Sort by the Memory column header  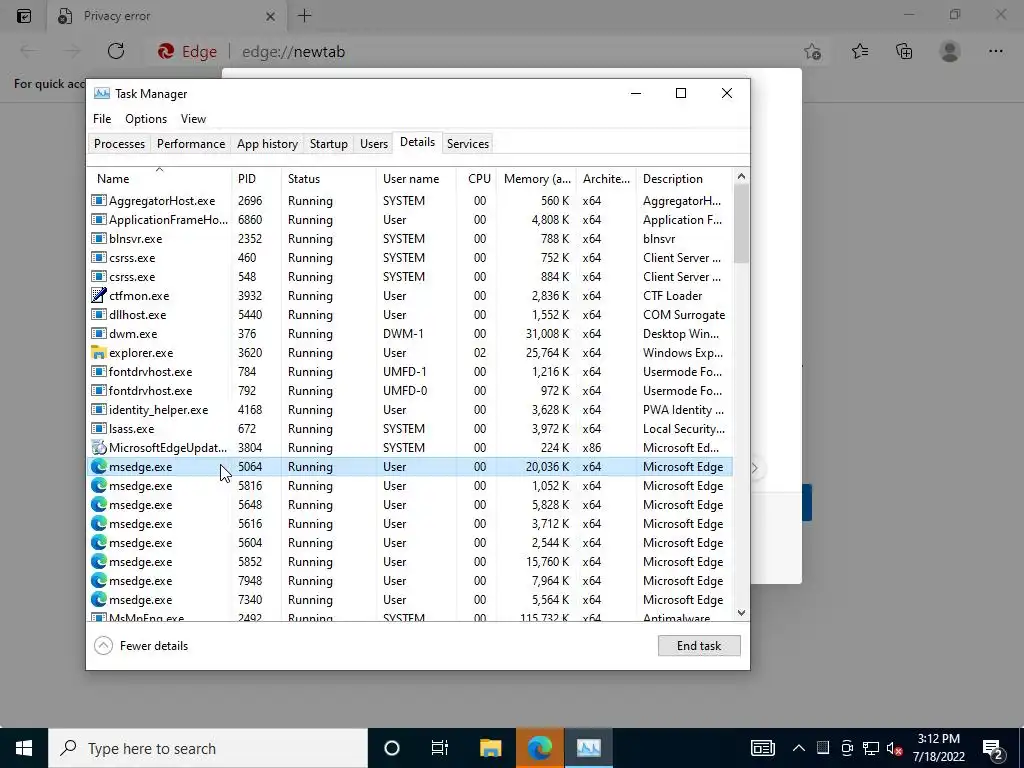coord(537,179)
